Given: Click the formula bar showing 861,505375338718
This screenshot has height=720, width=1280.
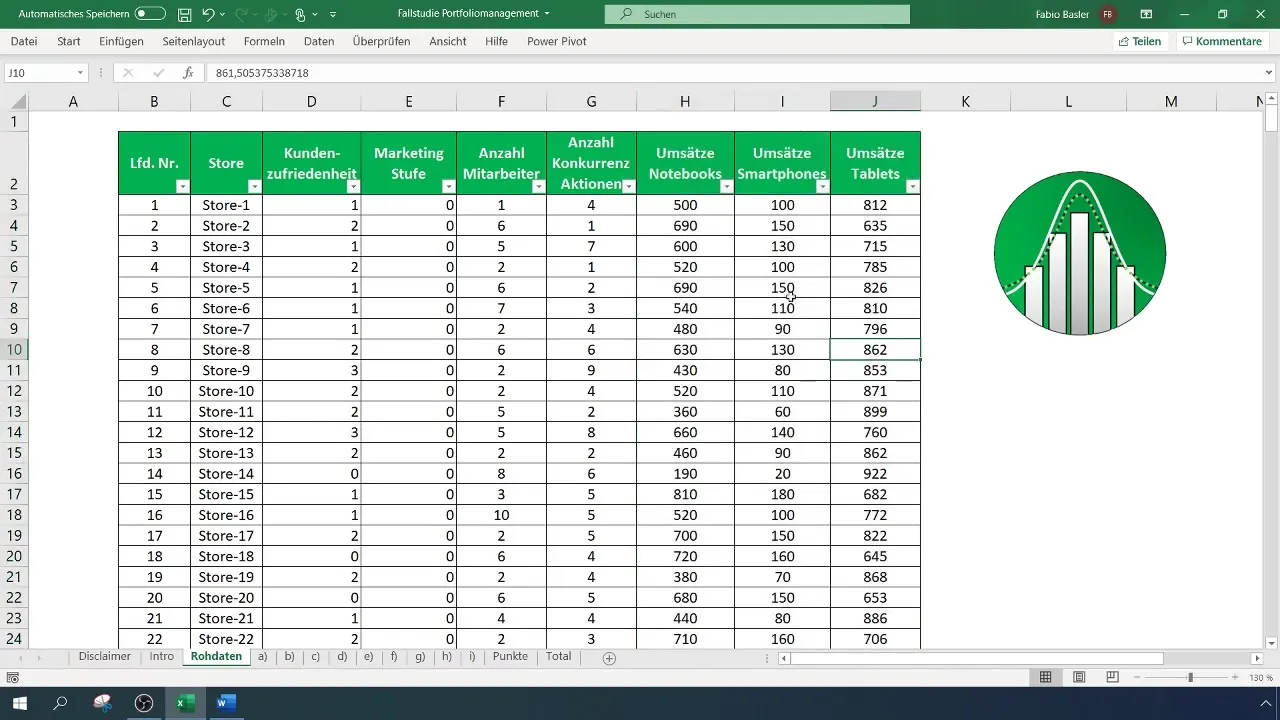Looking at the screenshot, I should point(735,73).
